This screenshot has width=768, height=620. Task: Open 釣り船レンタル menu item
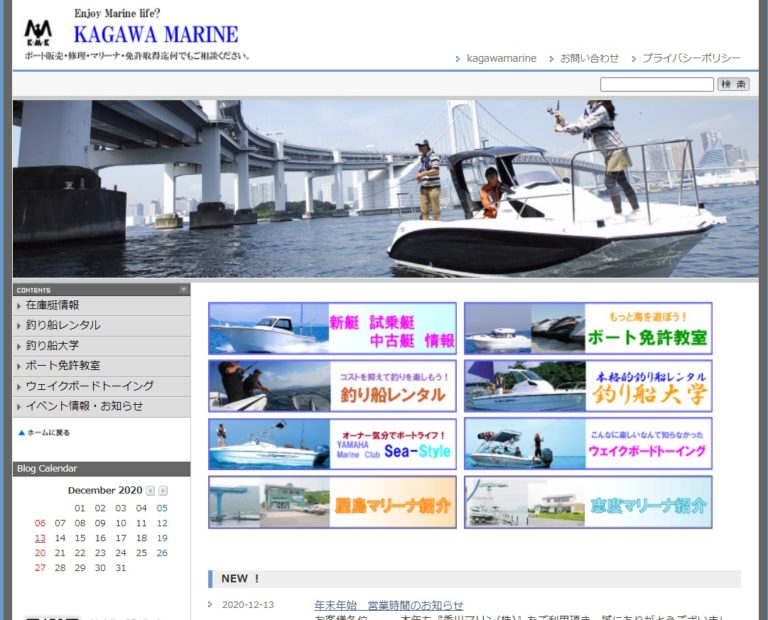[101, 325]
